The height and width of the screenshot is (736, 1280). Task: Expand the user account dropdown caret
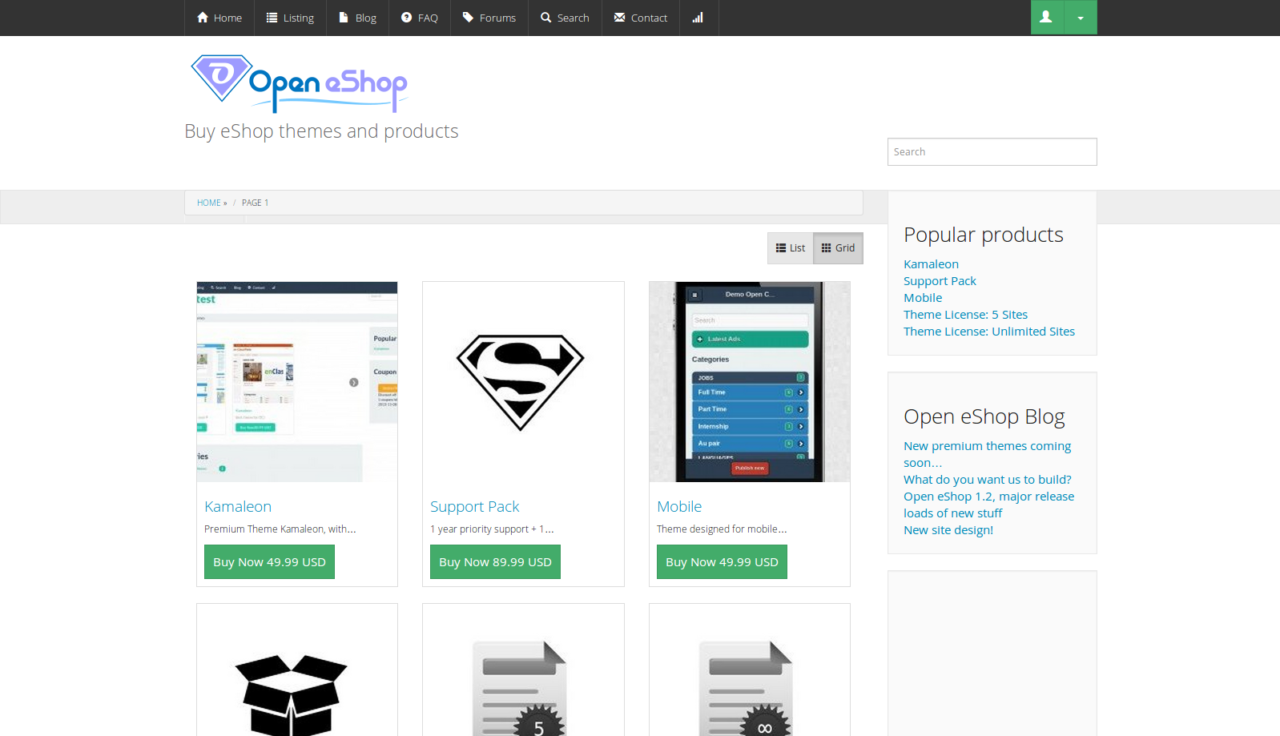1081,17
